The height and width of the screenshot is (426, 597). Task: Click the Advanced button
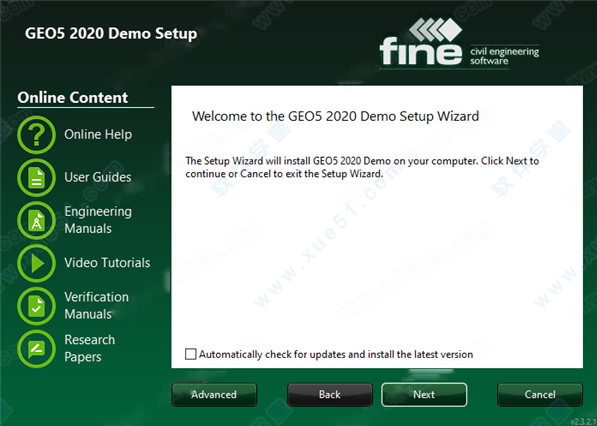tap(214, 394)
